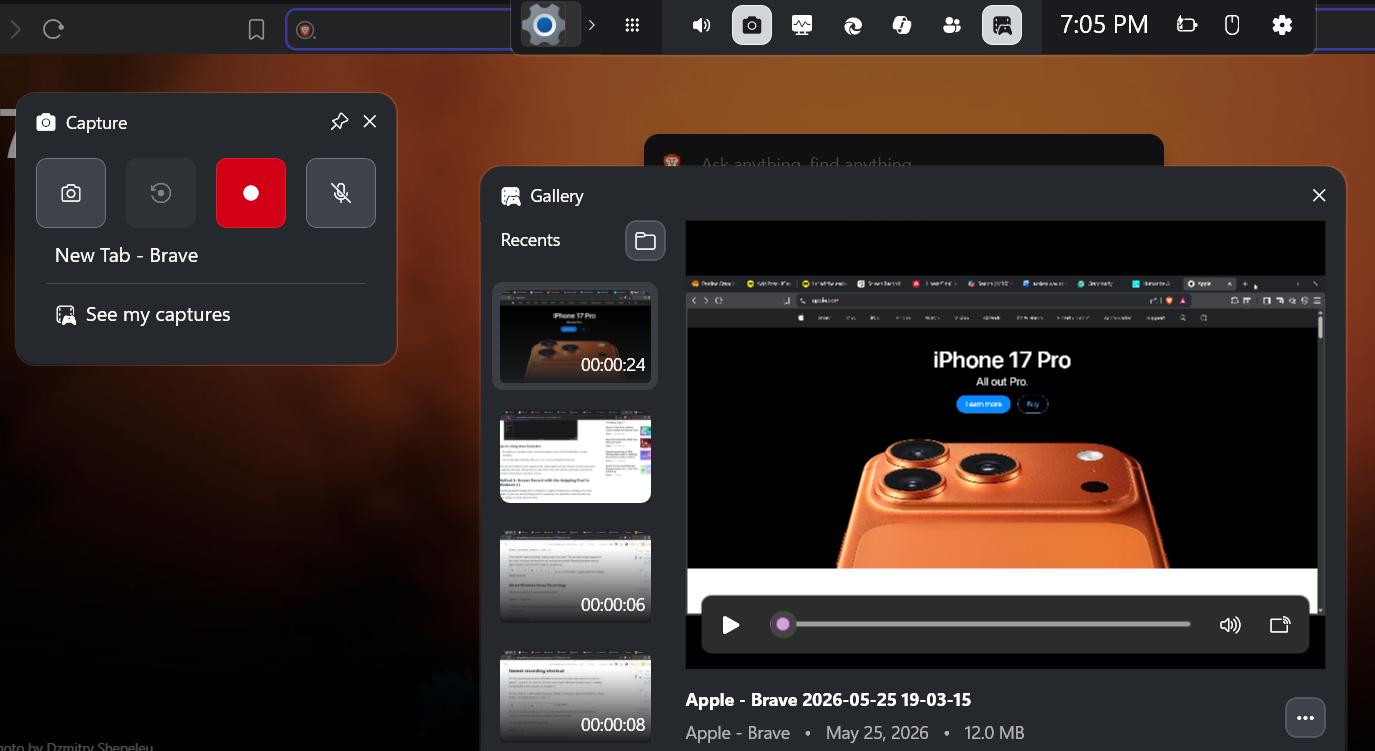Click the purple playhead knob
Screen dimensions: 1375x751
[783, 624]
